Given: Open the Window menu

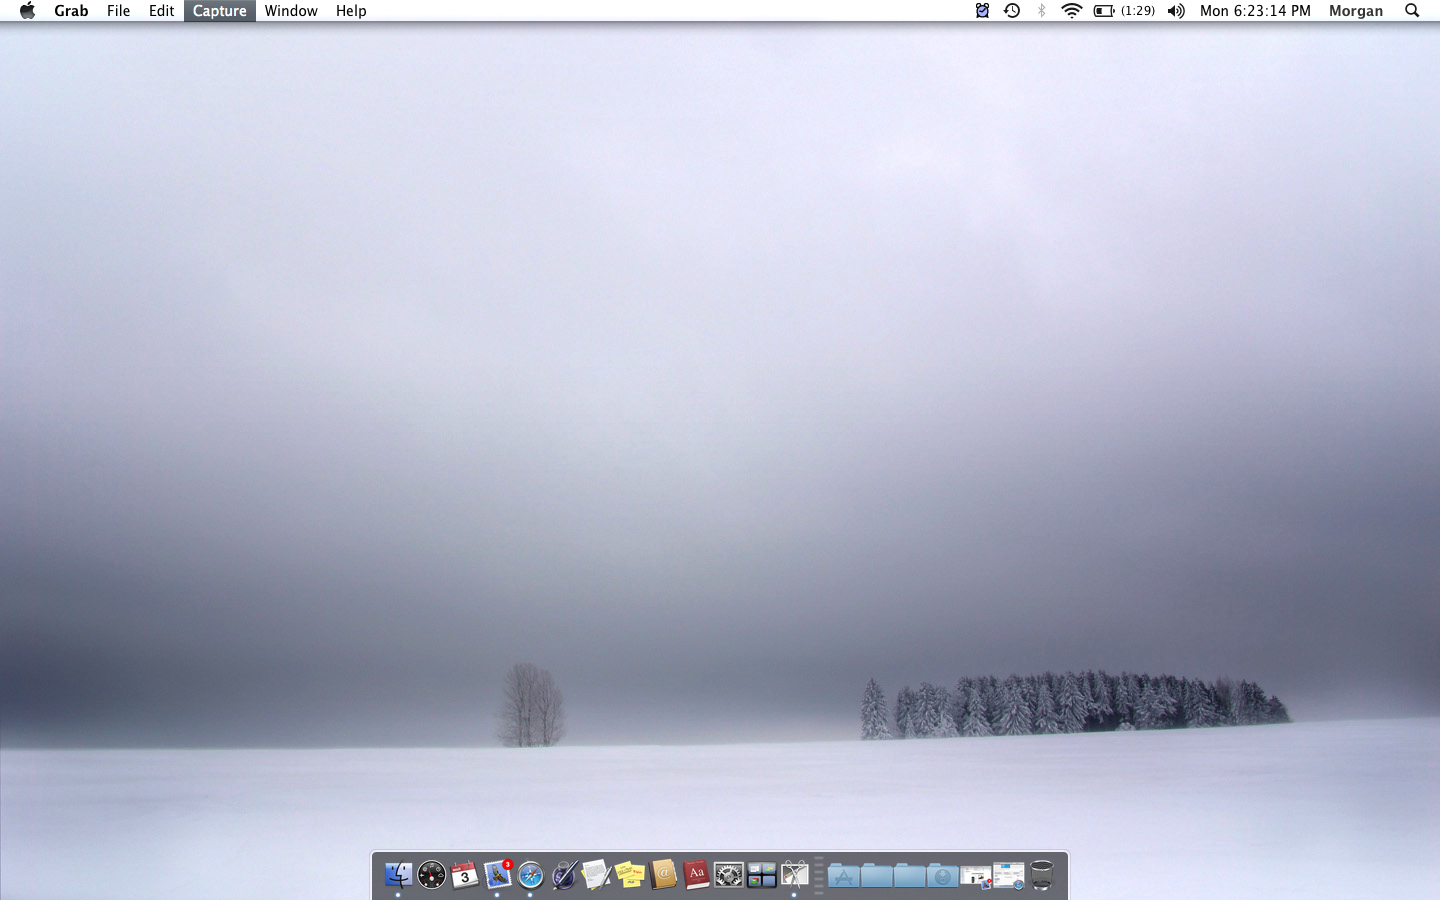Looking at the screenshot, I should pos(291,11).
